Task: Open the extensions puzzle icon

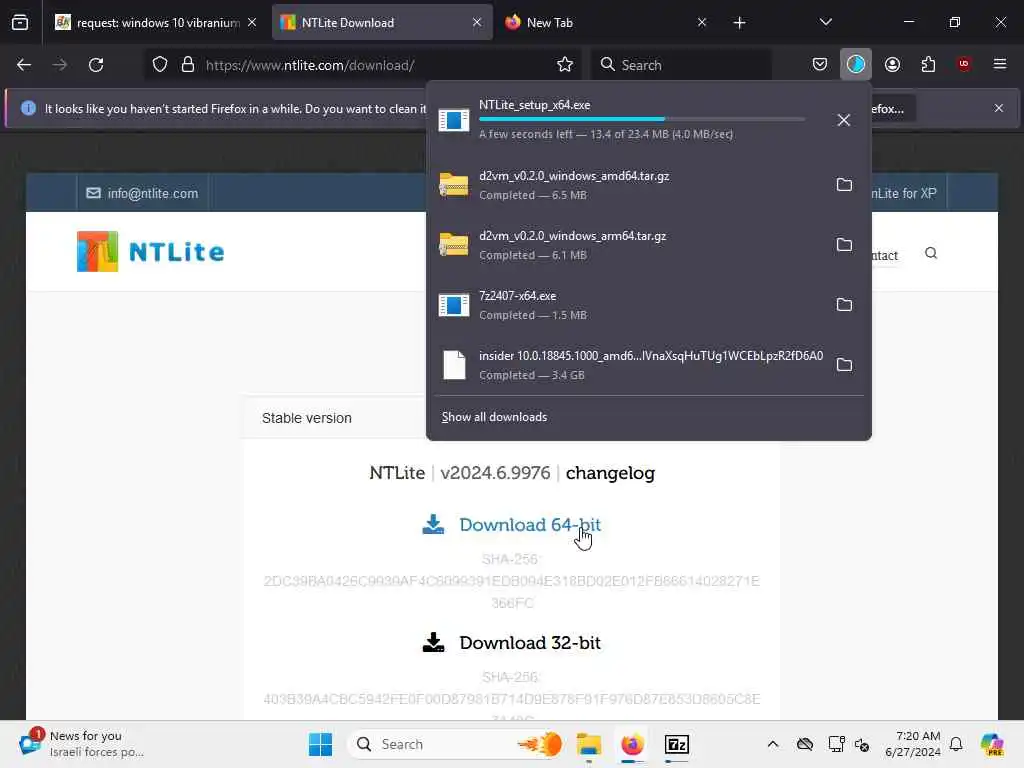Action: (928, 64)
